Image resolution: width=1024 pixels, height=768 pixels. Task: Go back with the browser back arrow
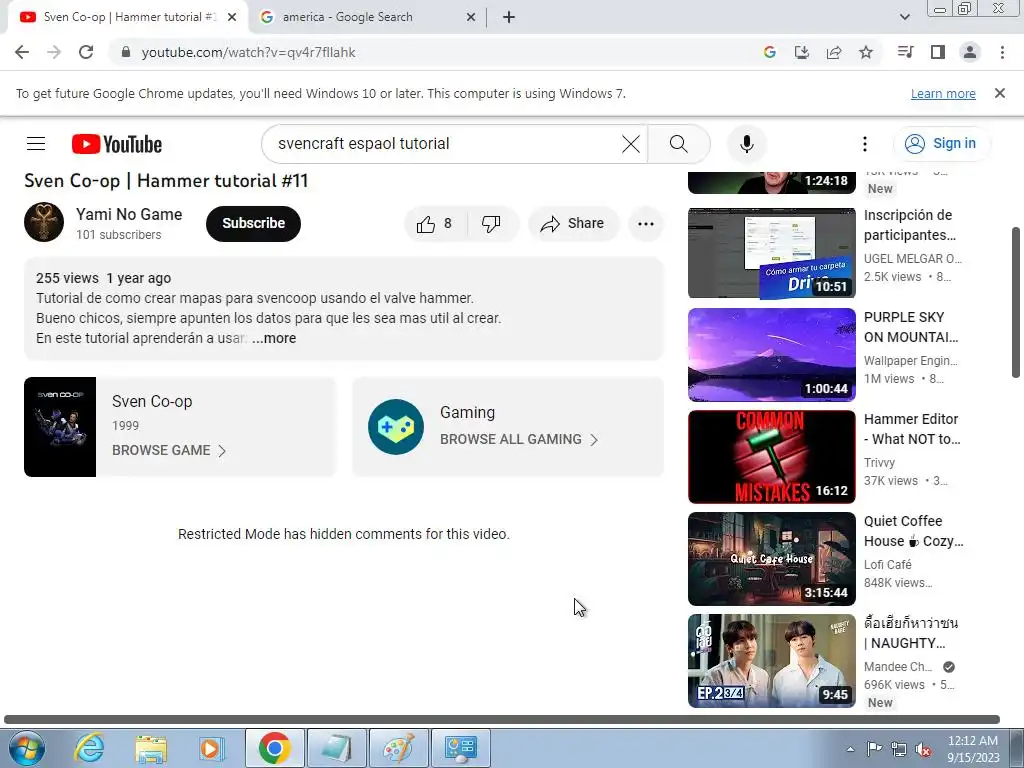22,52
